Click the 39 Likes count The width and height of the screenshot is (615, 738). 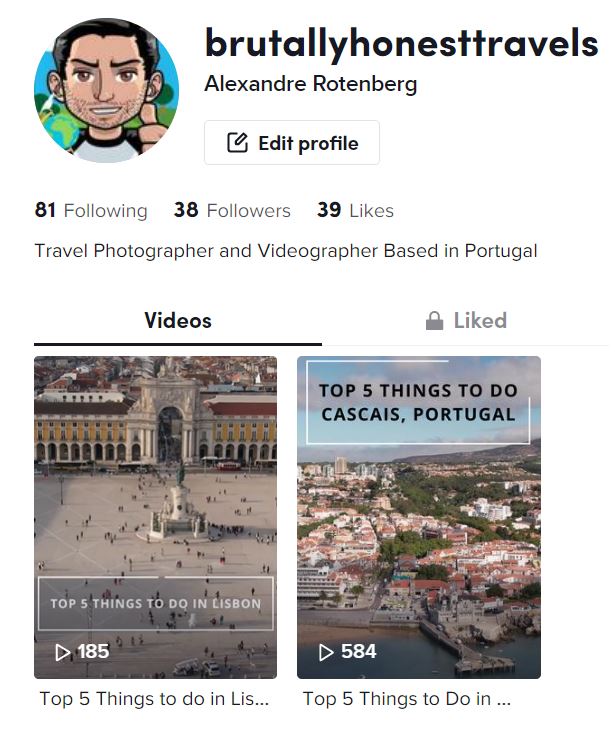pos(355,211)
